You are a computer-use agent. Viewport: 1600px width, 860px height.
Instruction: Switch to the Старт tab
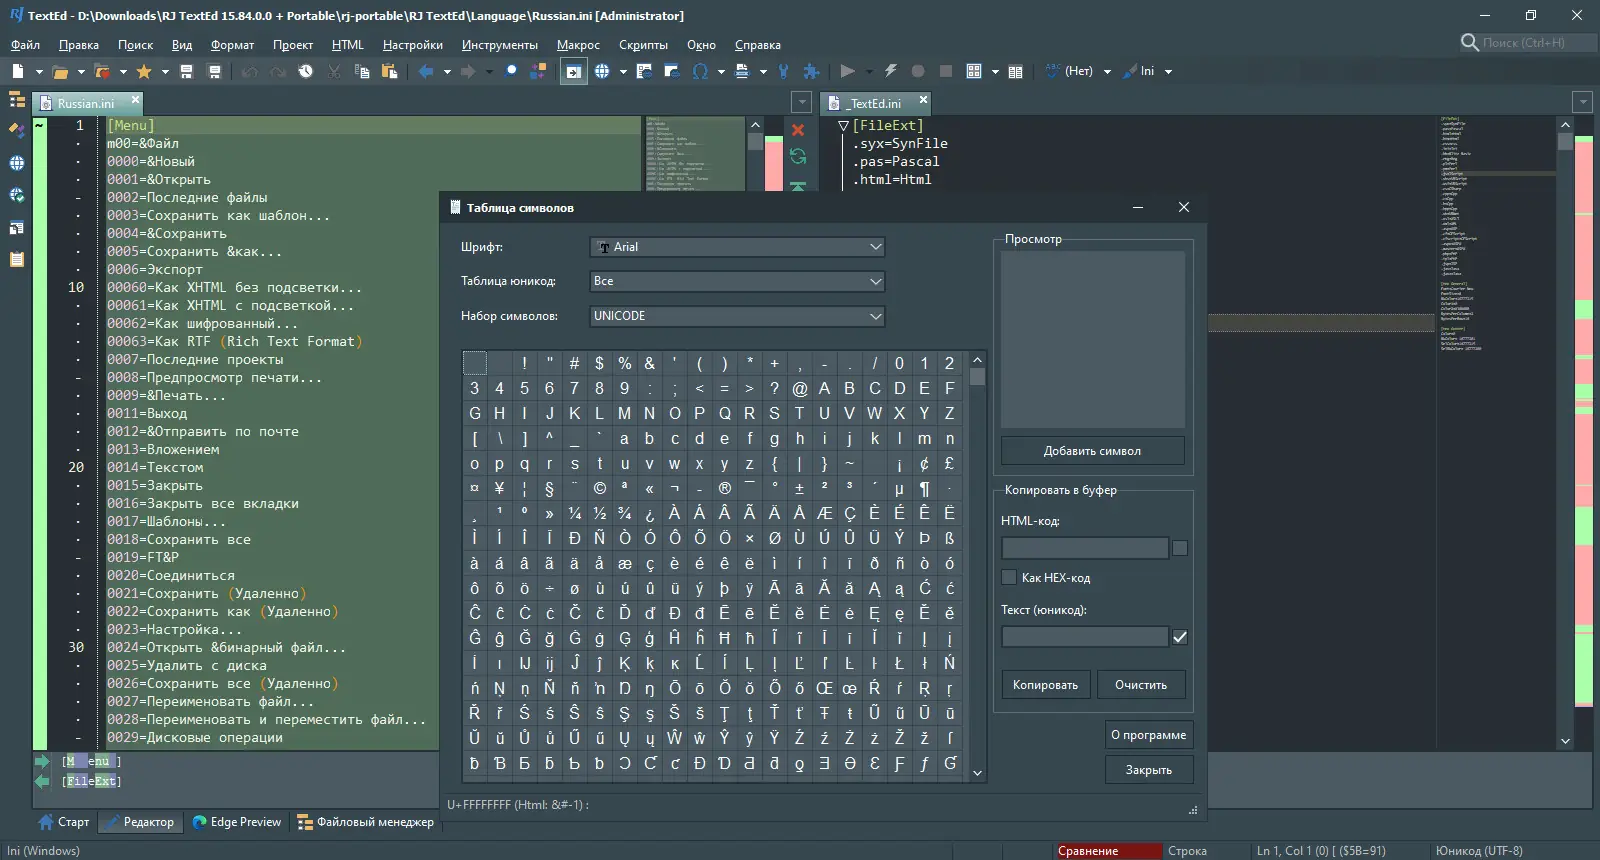point(64,822)
